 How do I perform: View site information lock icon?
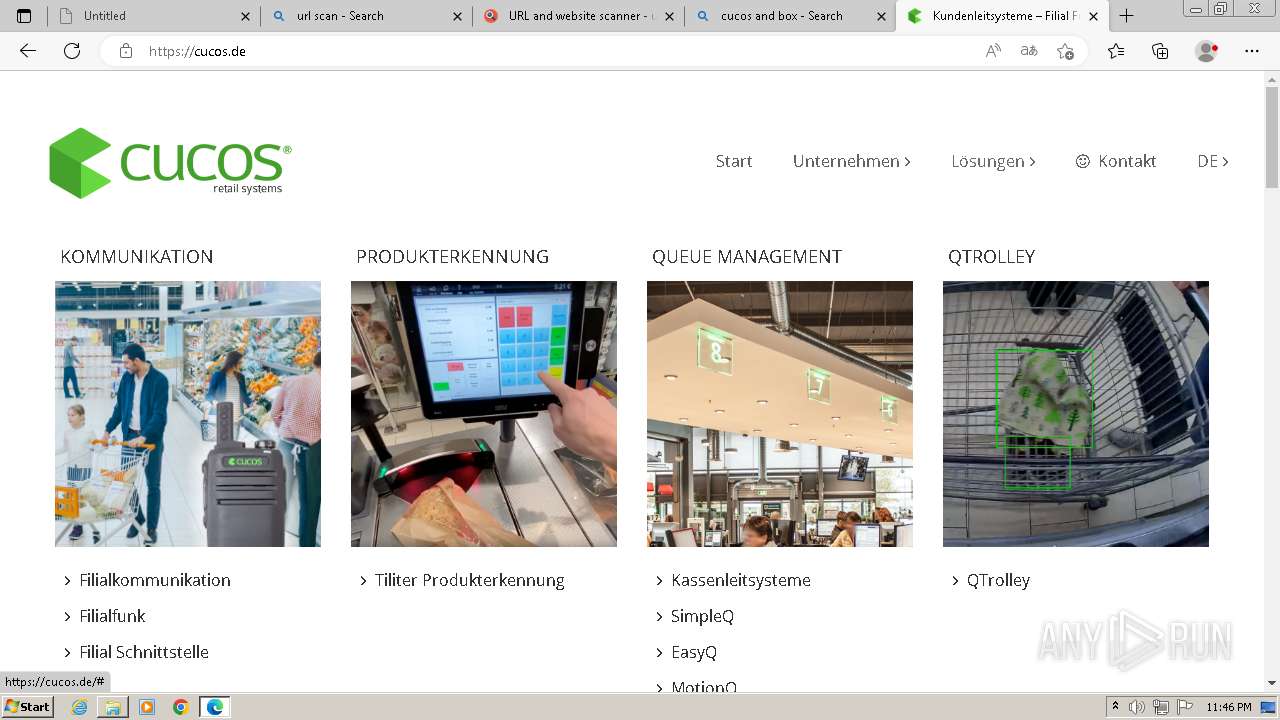(126, 51)
